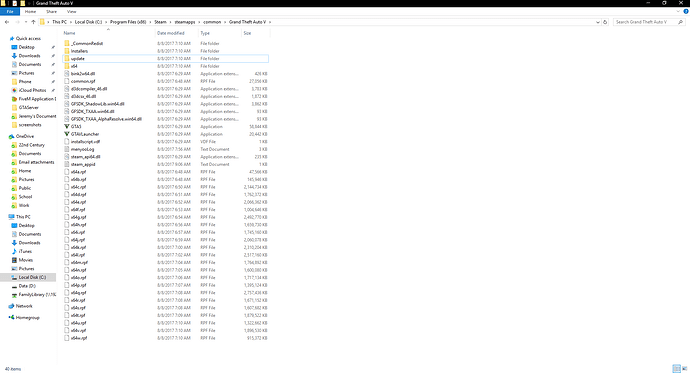The height and width of the screenshot is (373, 690).
Task: Select the GTAVLauncher application icon
Action: [67, 134]
